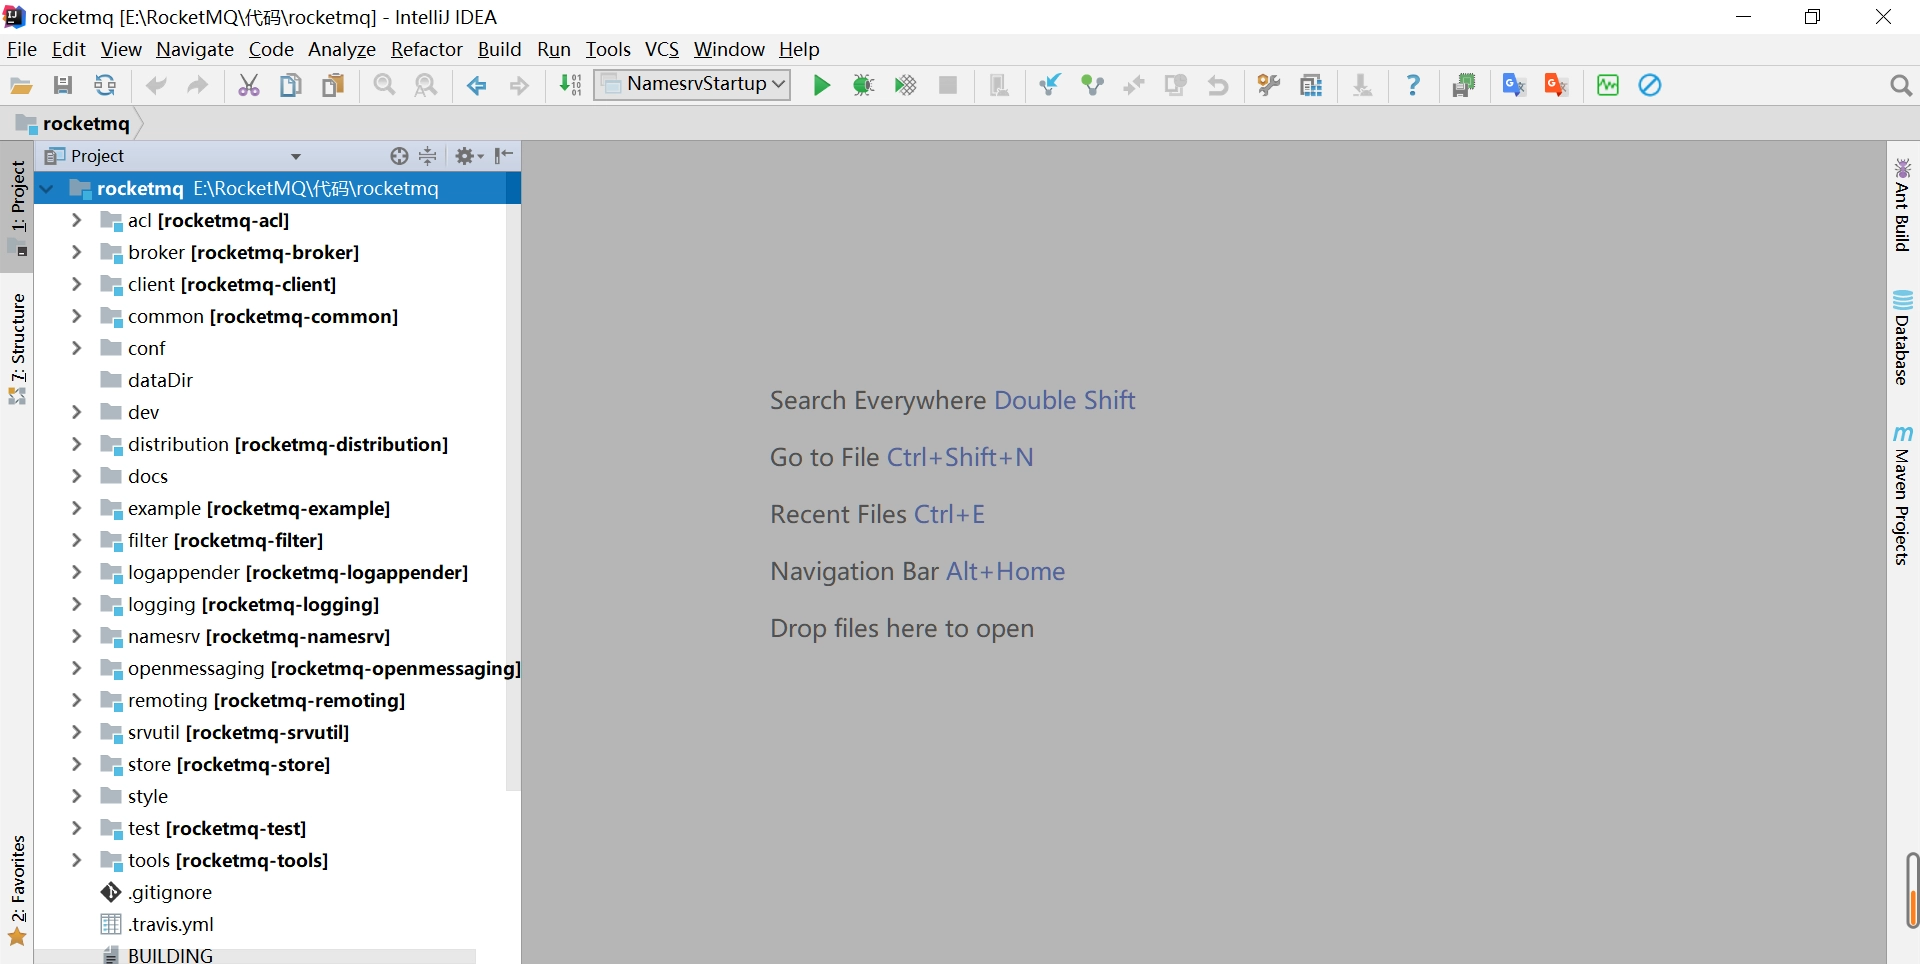Hide the Project panel with pin icon

click(x=504, y=156)
